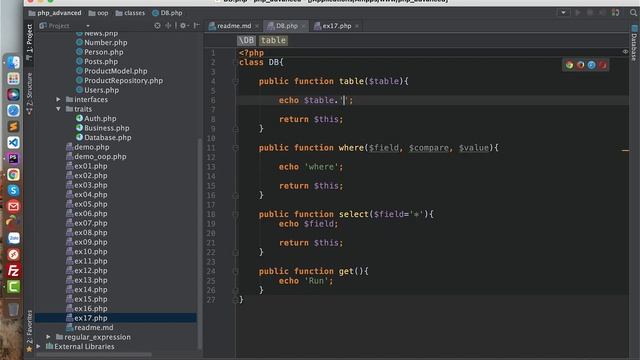The image size is (640, 360).
Task: Open in Safari browser icon in editor
Action: [x=591, y=65]
